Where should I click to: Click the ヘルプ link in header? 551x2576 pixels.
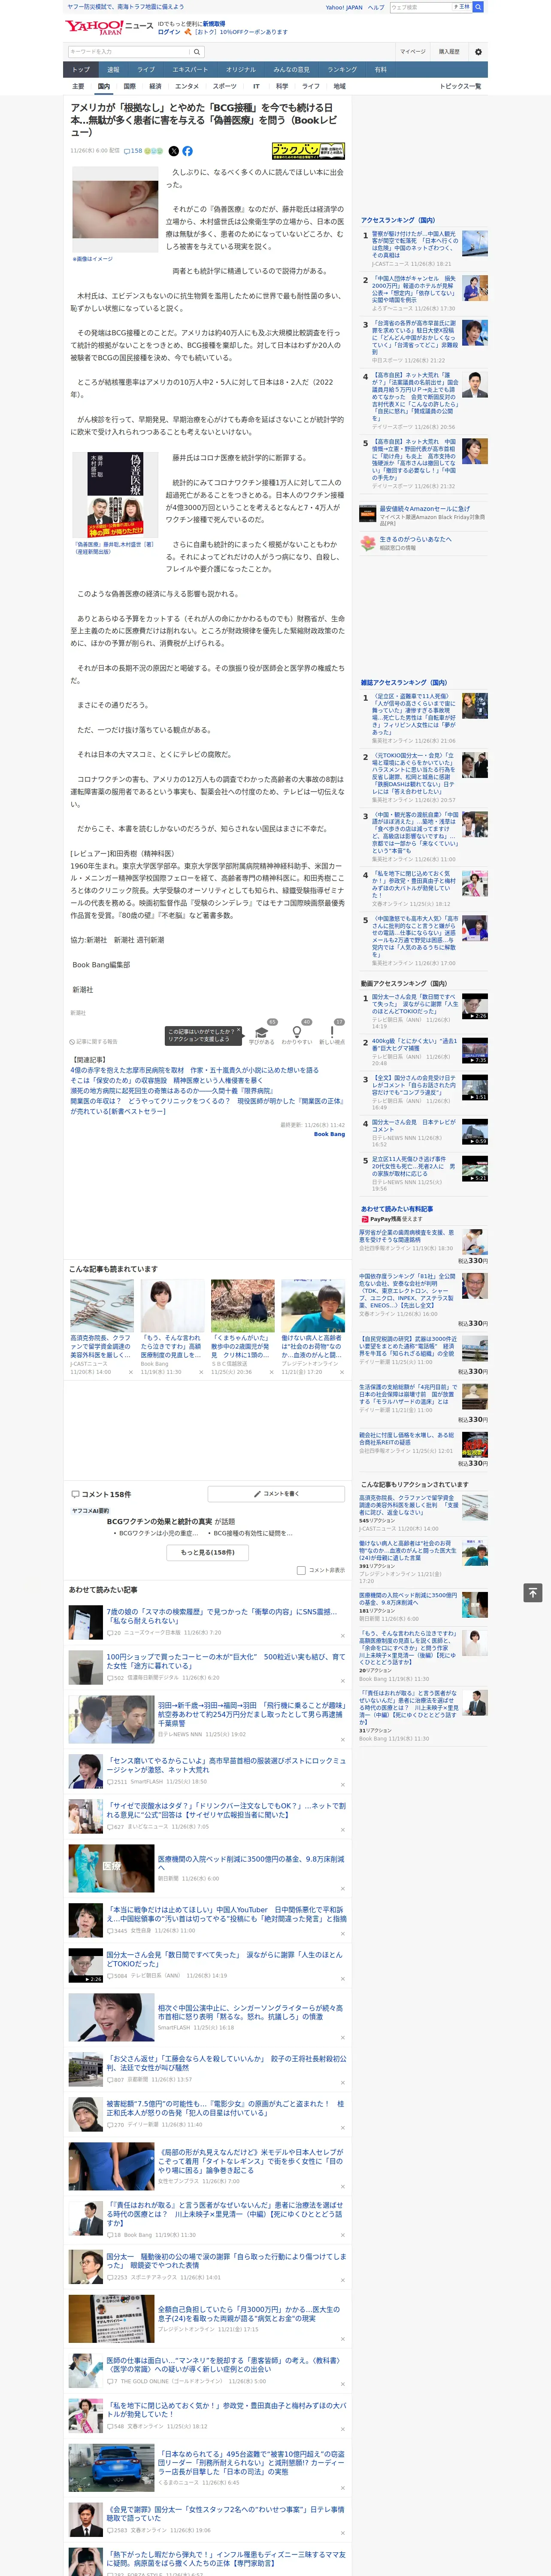(376, 7)
